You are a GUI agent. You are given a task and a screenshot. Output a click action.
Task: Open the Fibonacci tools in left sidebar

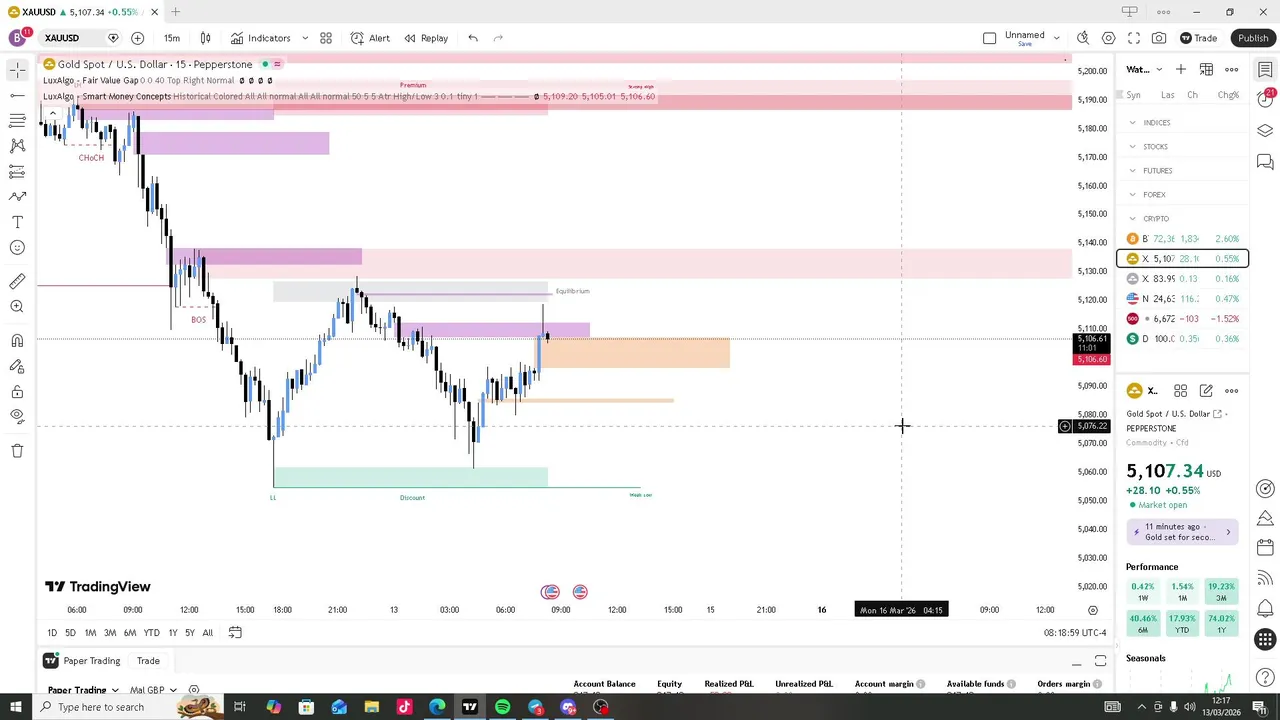point(17,120)
